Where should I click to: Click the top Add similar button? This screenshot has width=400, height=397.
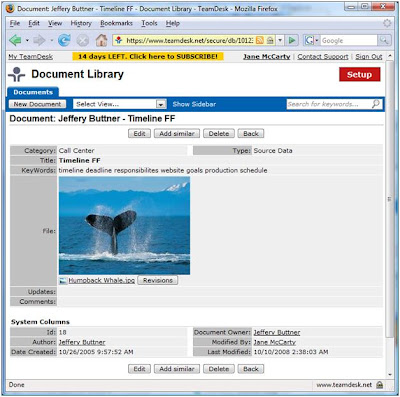coord(177,134)
